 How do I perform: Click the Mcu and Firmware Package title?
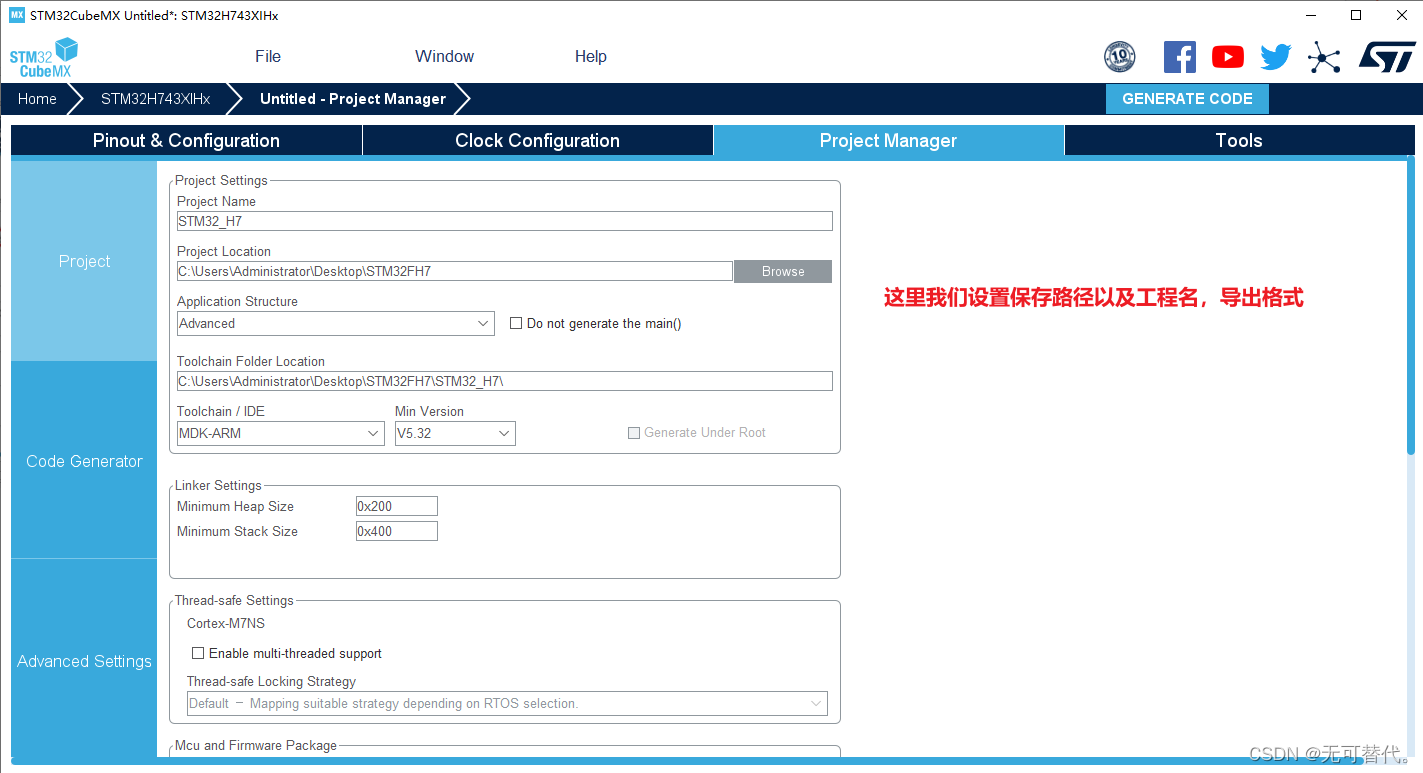[256, 745]
